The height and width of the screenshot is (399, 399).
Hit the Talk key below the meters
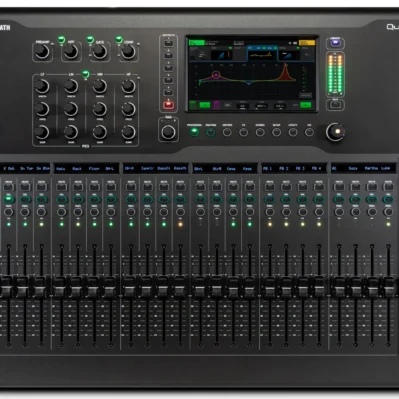pyautogui.click(x=335, y=104)
